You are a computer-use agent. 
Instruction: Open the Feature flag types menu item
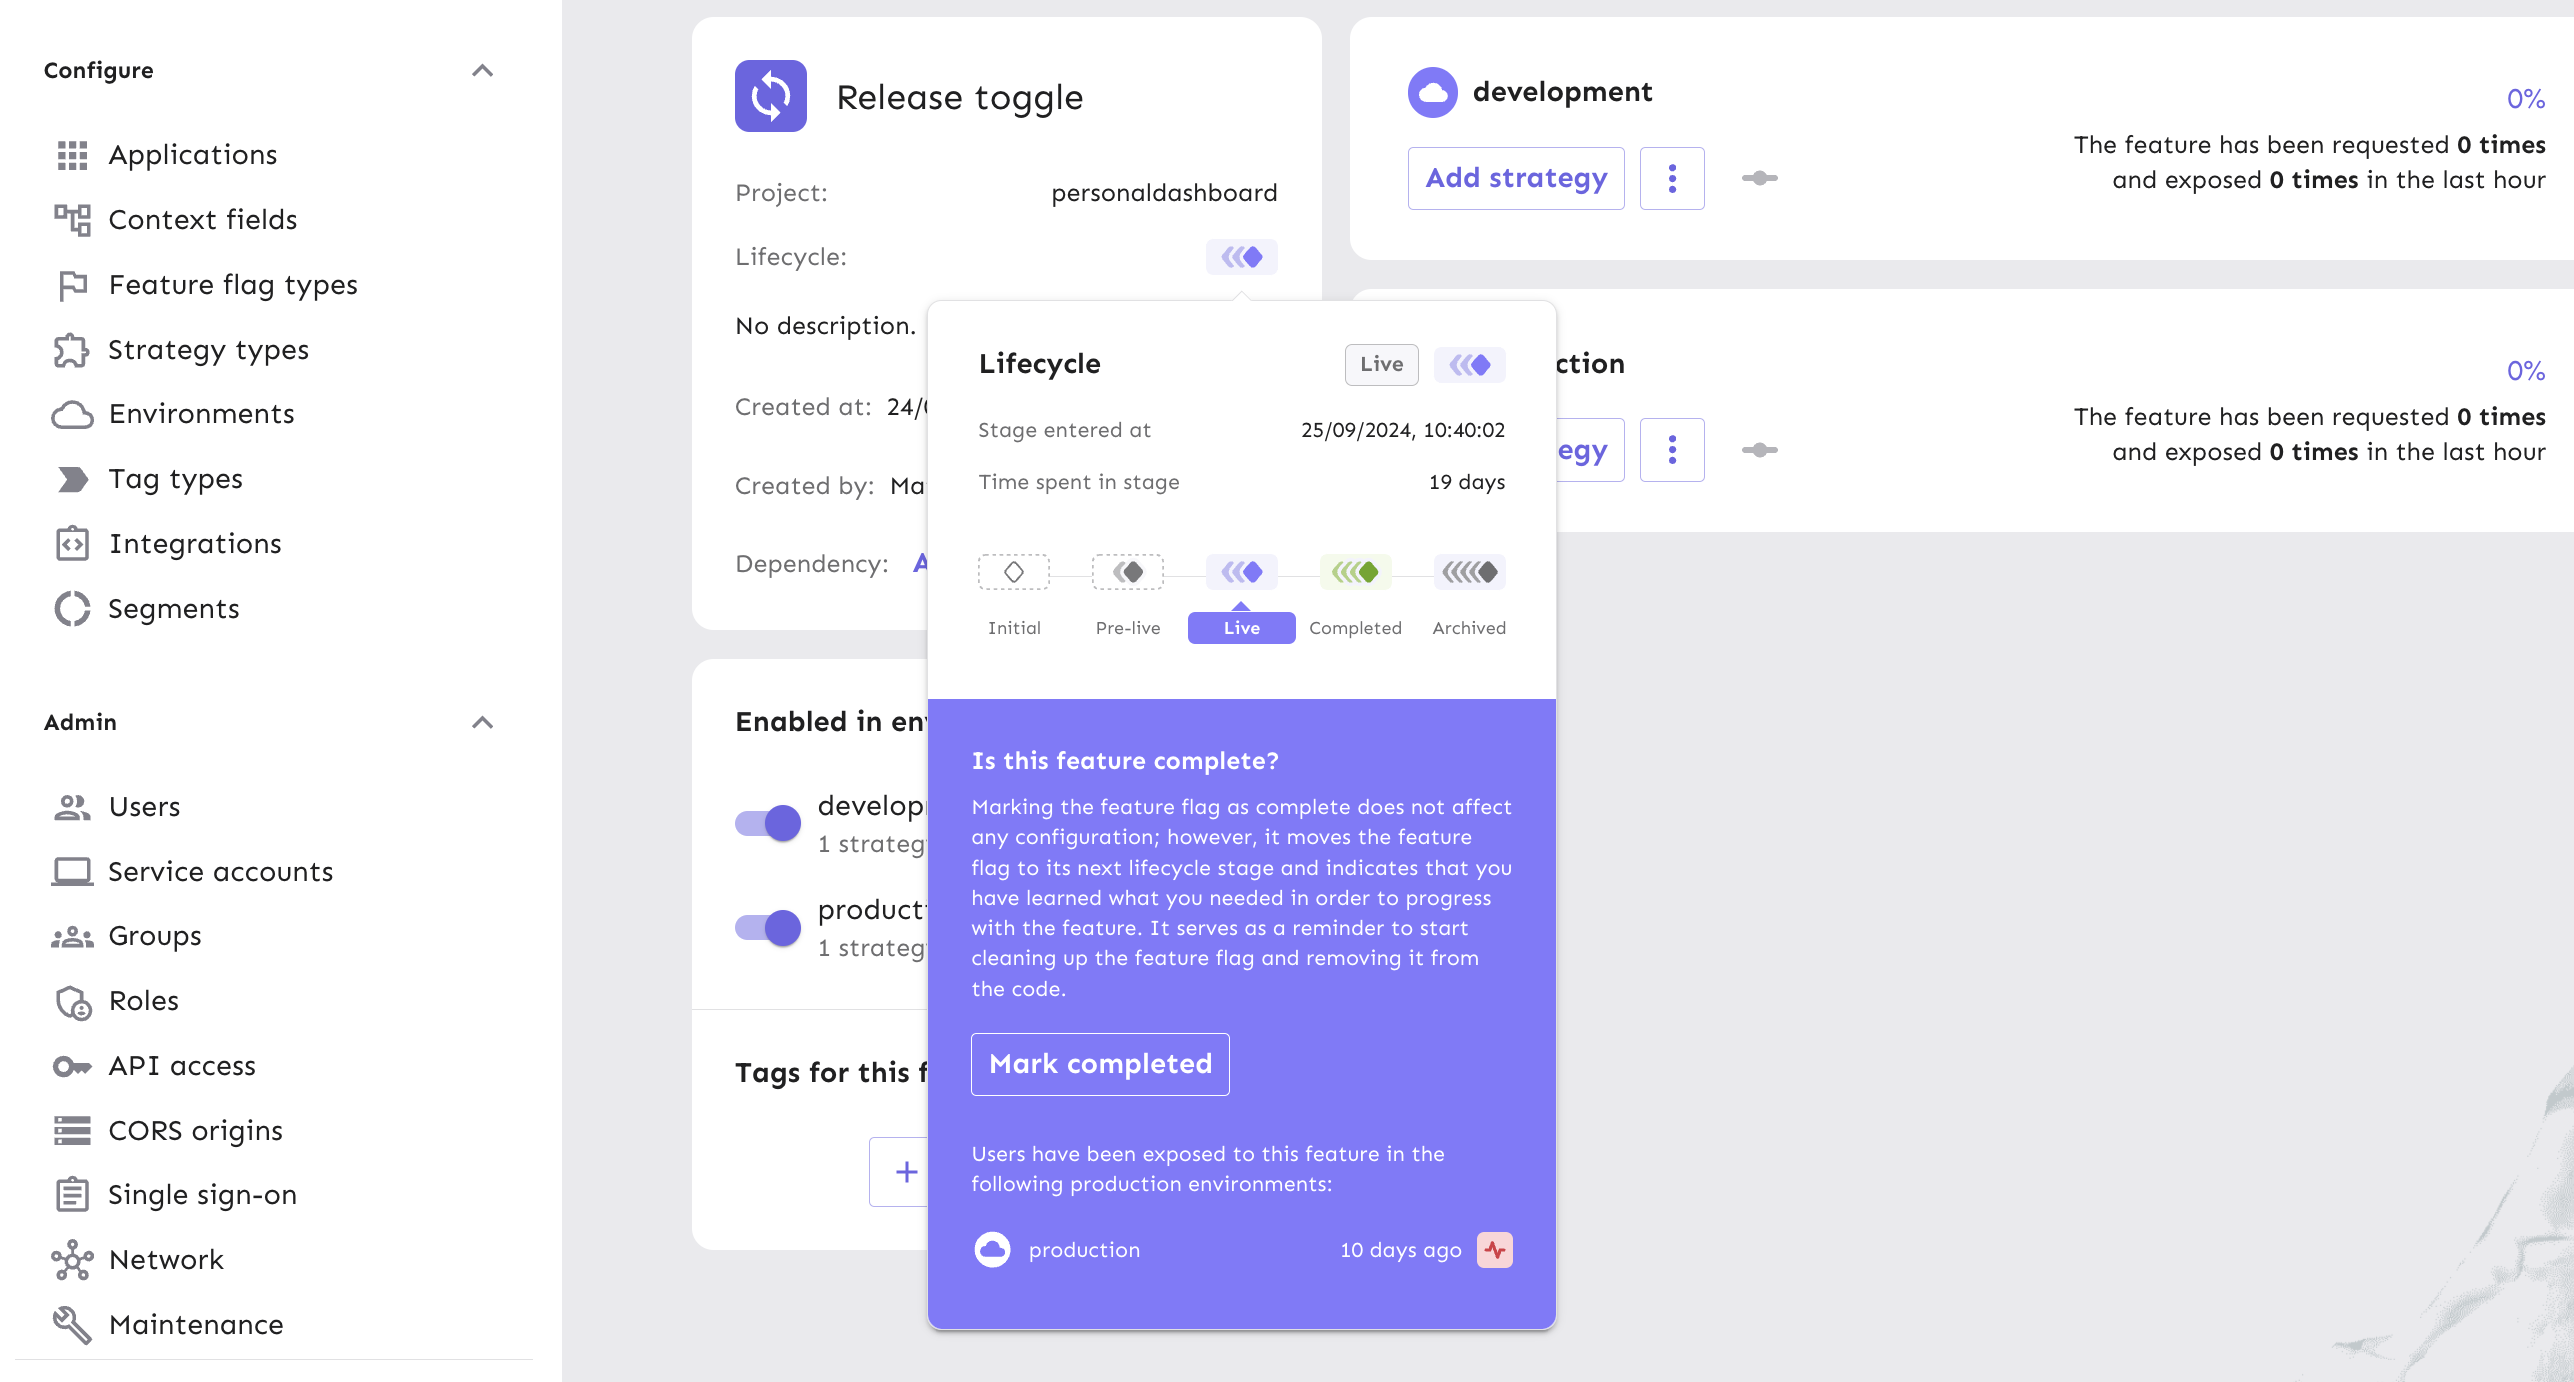[233, 283]
